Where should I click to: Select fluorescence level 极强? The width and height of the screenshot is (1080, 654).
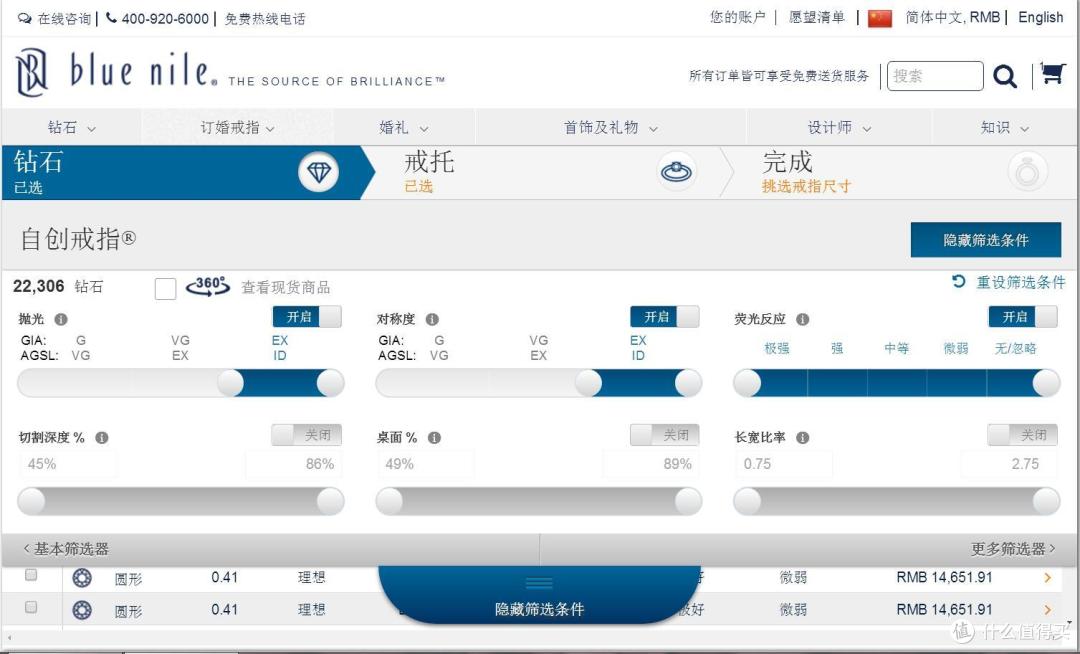pyautogui.click(x=777, y=348)
